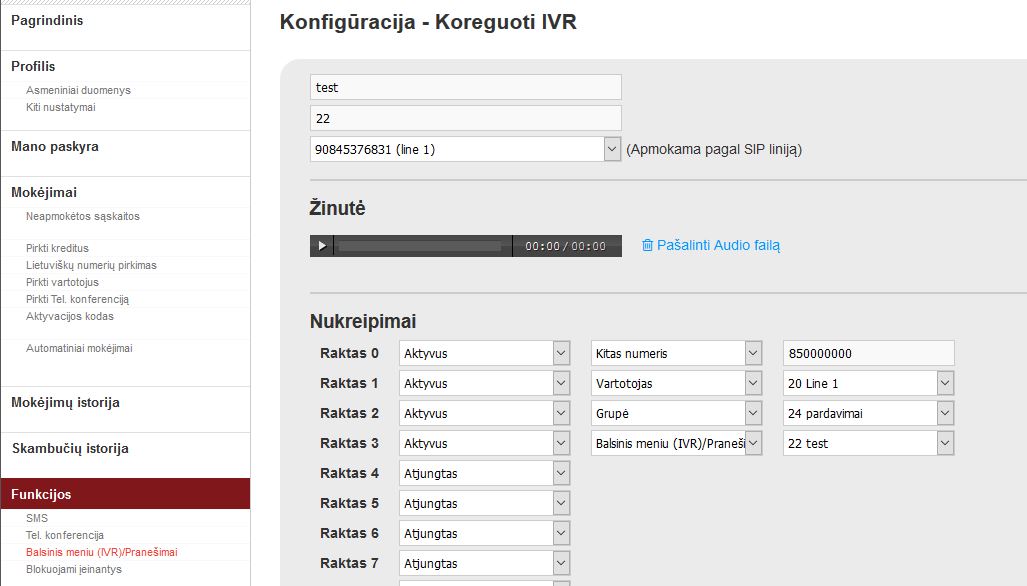Expand Raktas 0 status dropdown
Viewport: 1027px width, 586px height.
point(484,354)
